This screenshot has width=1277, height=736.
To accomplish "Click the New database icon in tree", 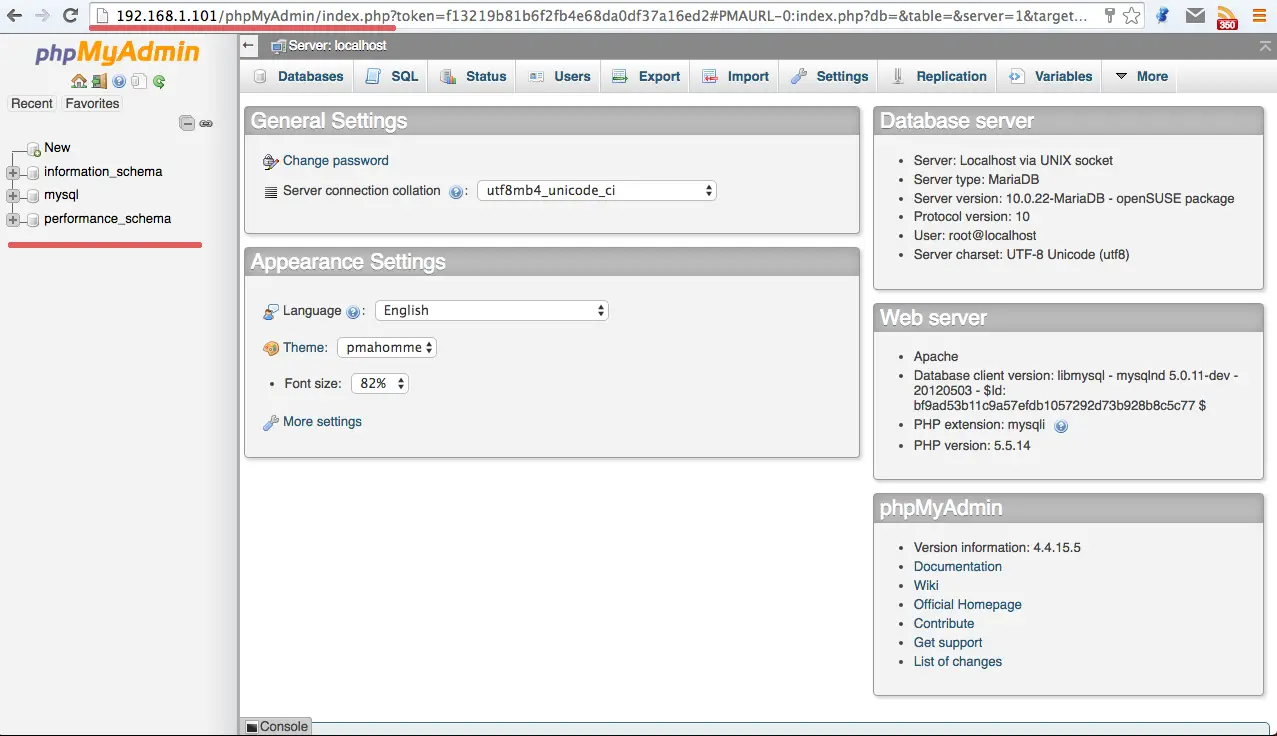I will click(x=33, y=148).
